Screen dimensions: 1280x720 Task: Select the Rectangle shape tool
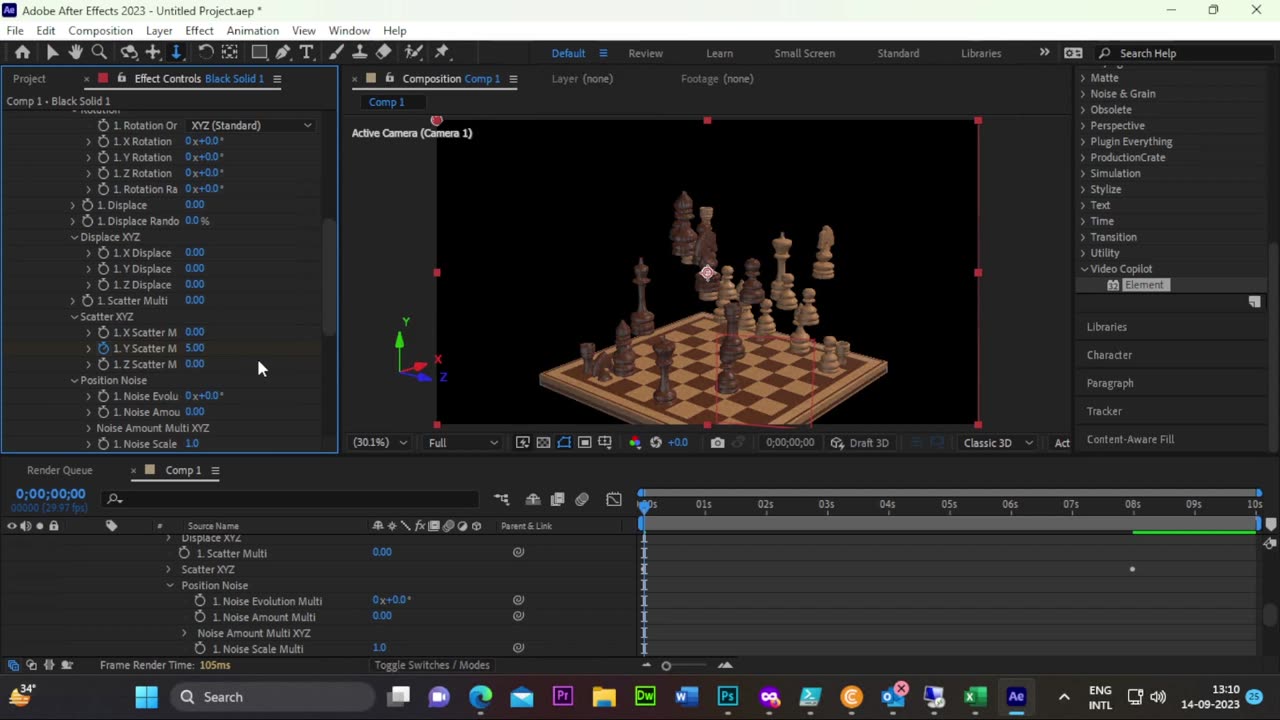click(259, 53)
